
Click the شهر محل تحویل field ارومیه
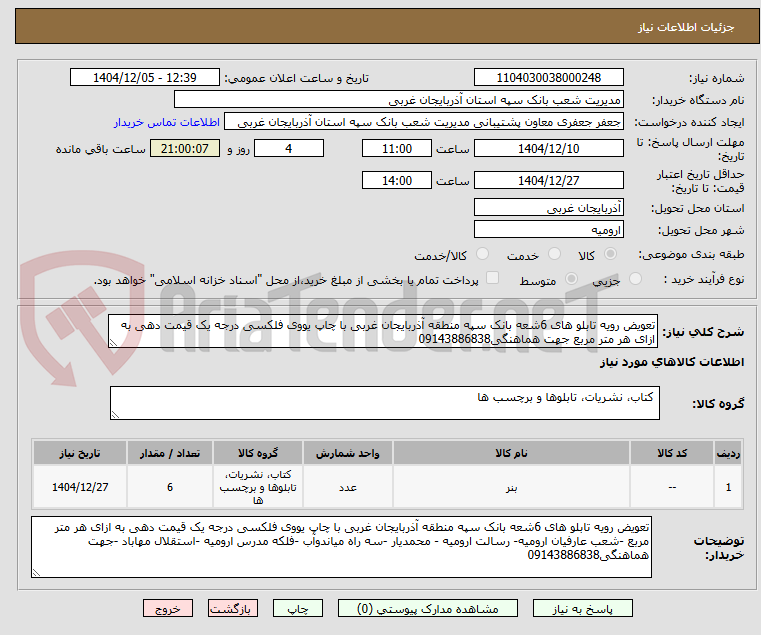coord(548,230)
